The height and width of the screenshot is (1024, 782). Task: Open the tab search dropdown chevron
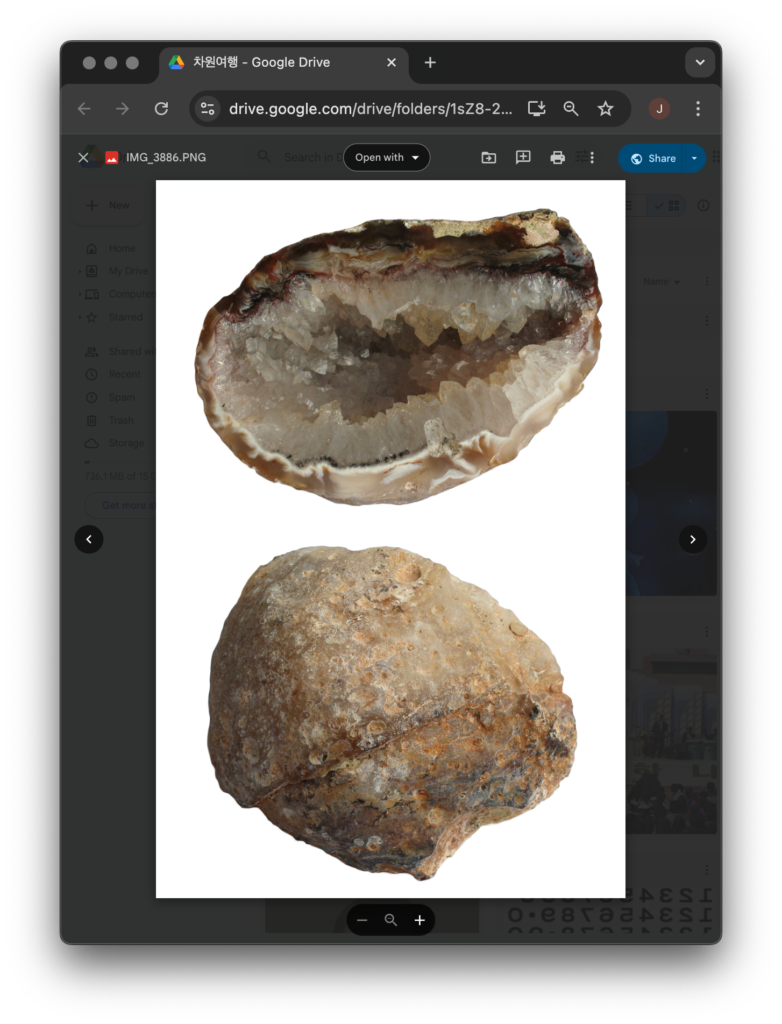(700, 63)
